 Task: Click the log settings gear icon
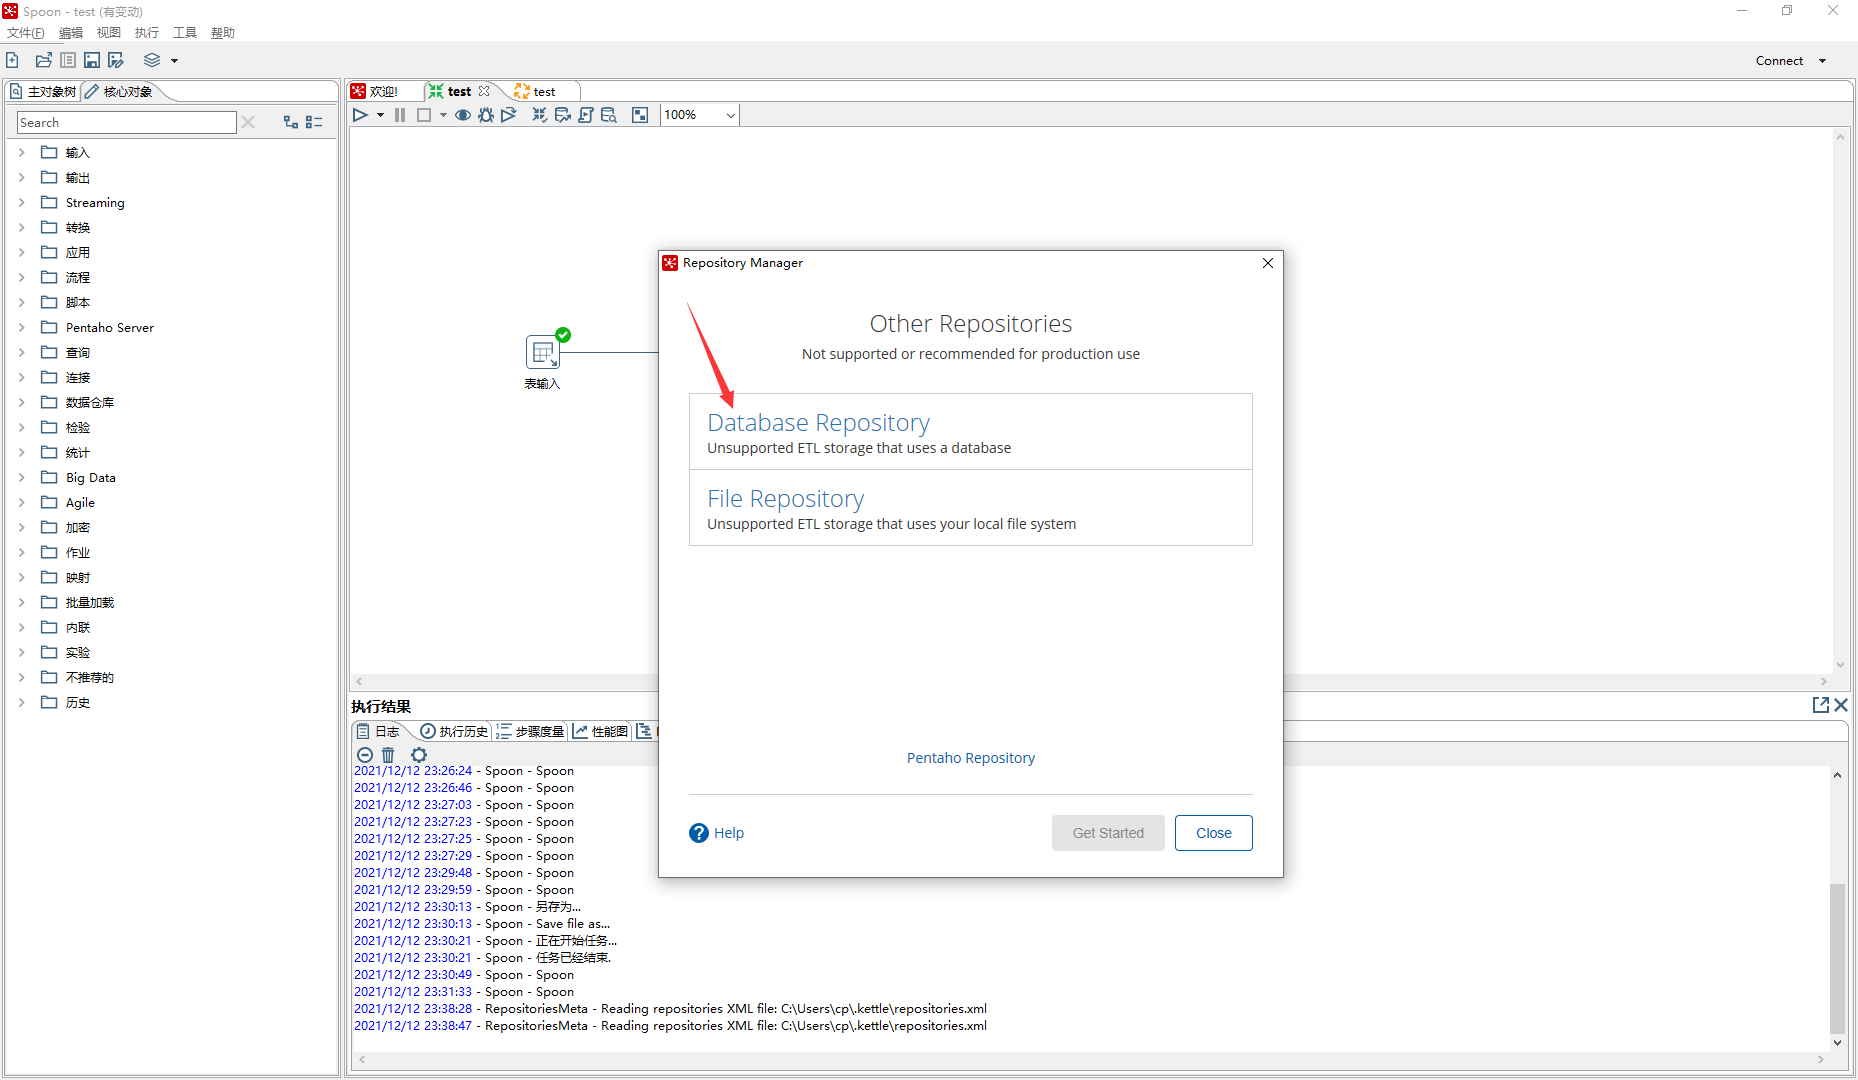(419, 755)
